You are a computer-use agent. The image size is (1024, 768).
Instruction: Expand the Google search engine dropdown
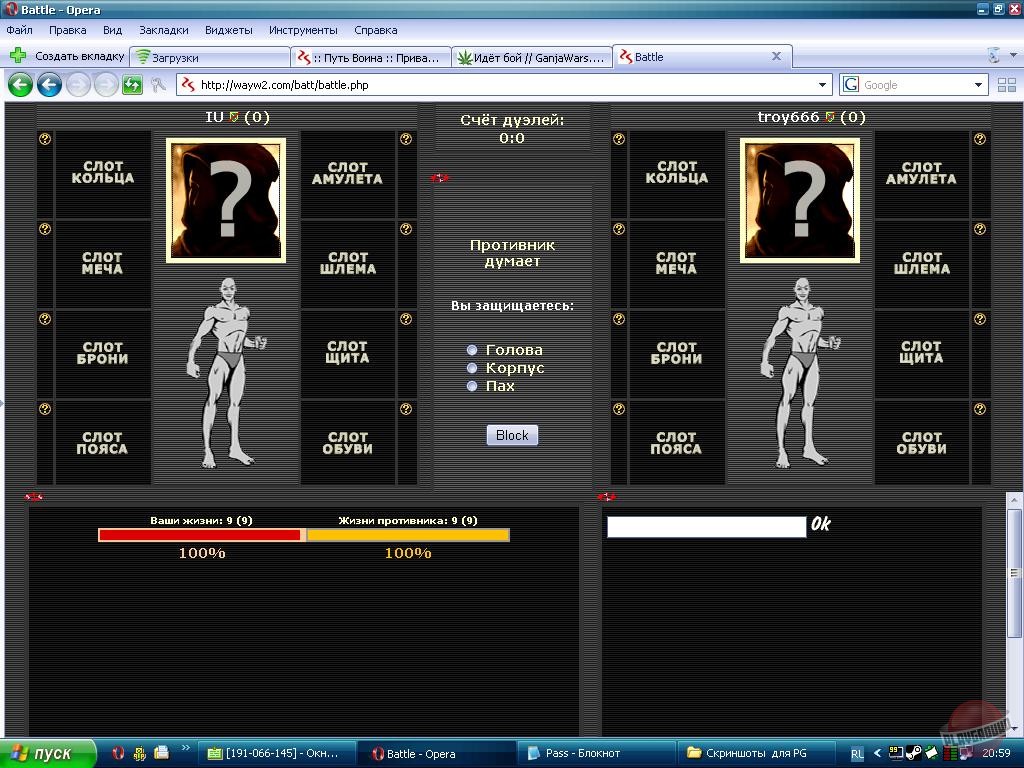(x=979, y=85)
